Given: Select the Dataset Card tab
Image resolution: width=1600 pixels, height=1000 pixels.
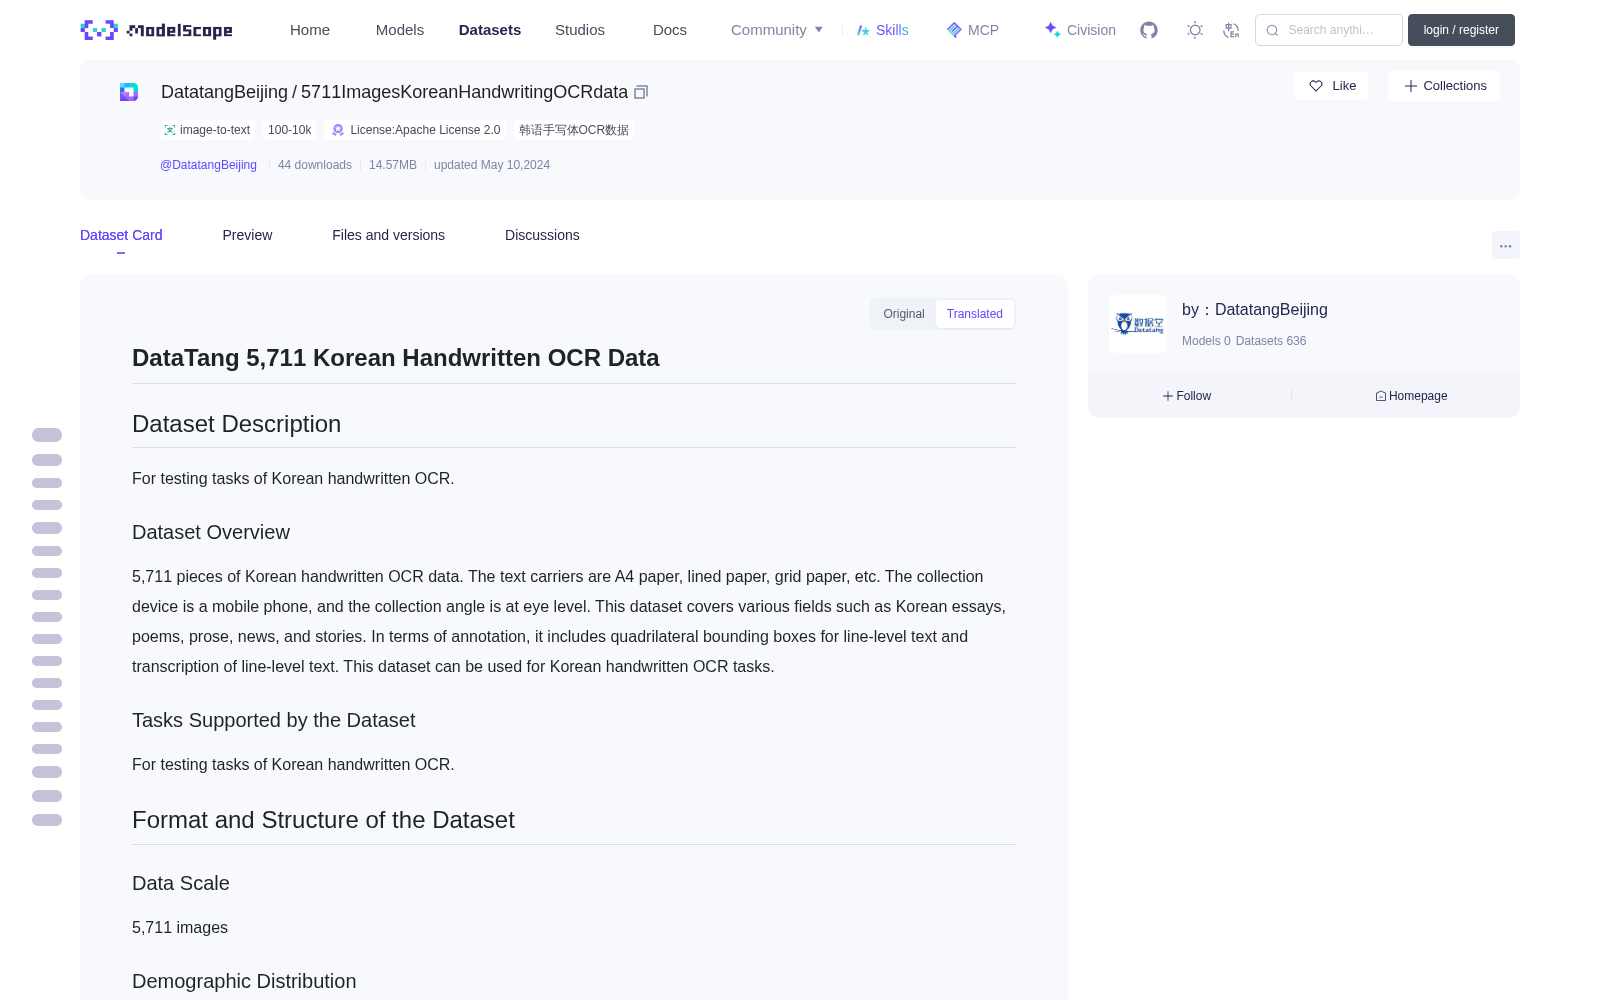Looking at the screenshot, I should tap(121, 235).
